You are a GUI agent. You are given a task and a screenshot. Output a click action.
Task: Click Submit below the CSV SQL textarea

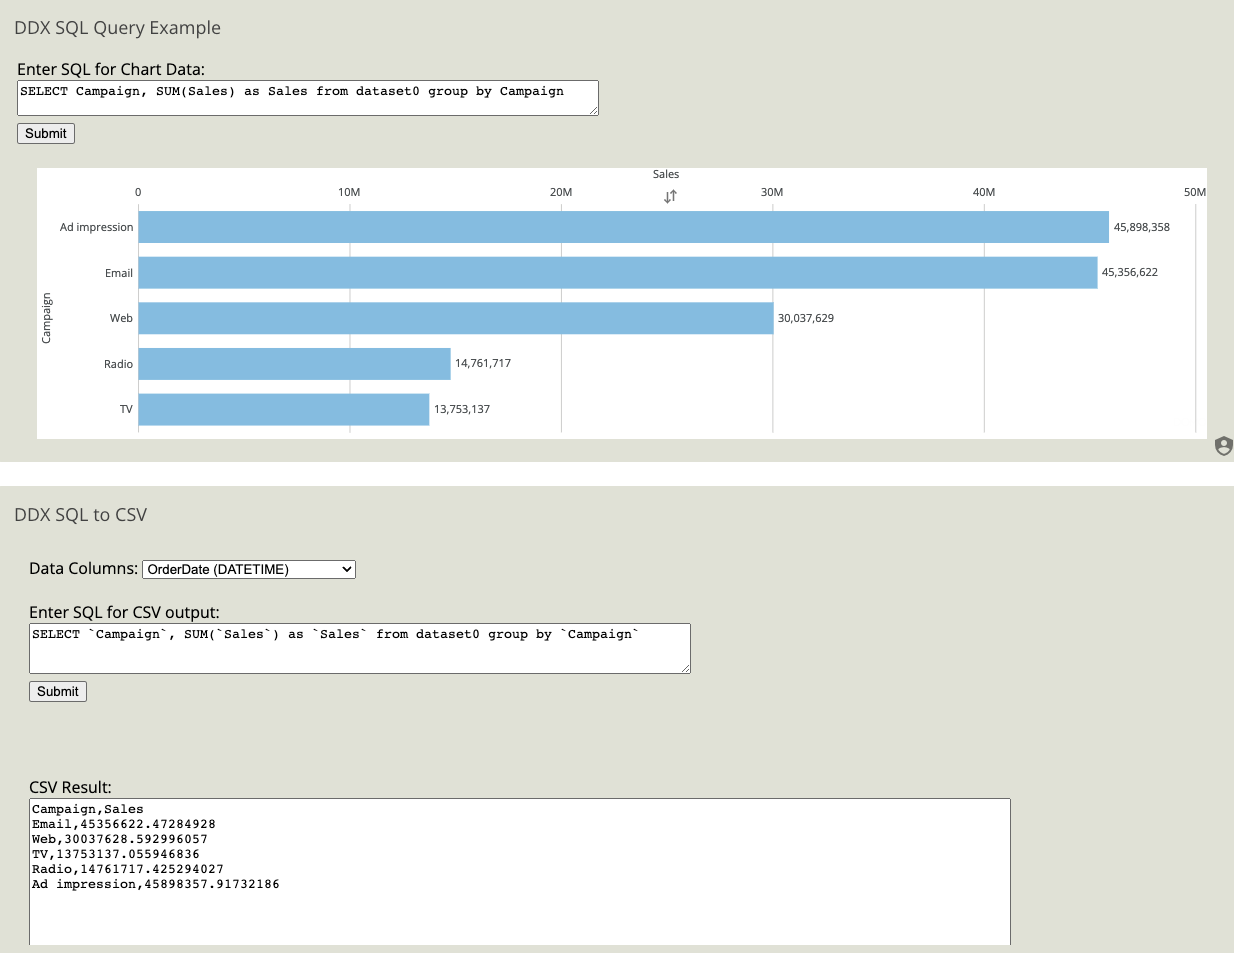(x=57, y=691)
